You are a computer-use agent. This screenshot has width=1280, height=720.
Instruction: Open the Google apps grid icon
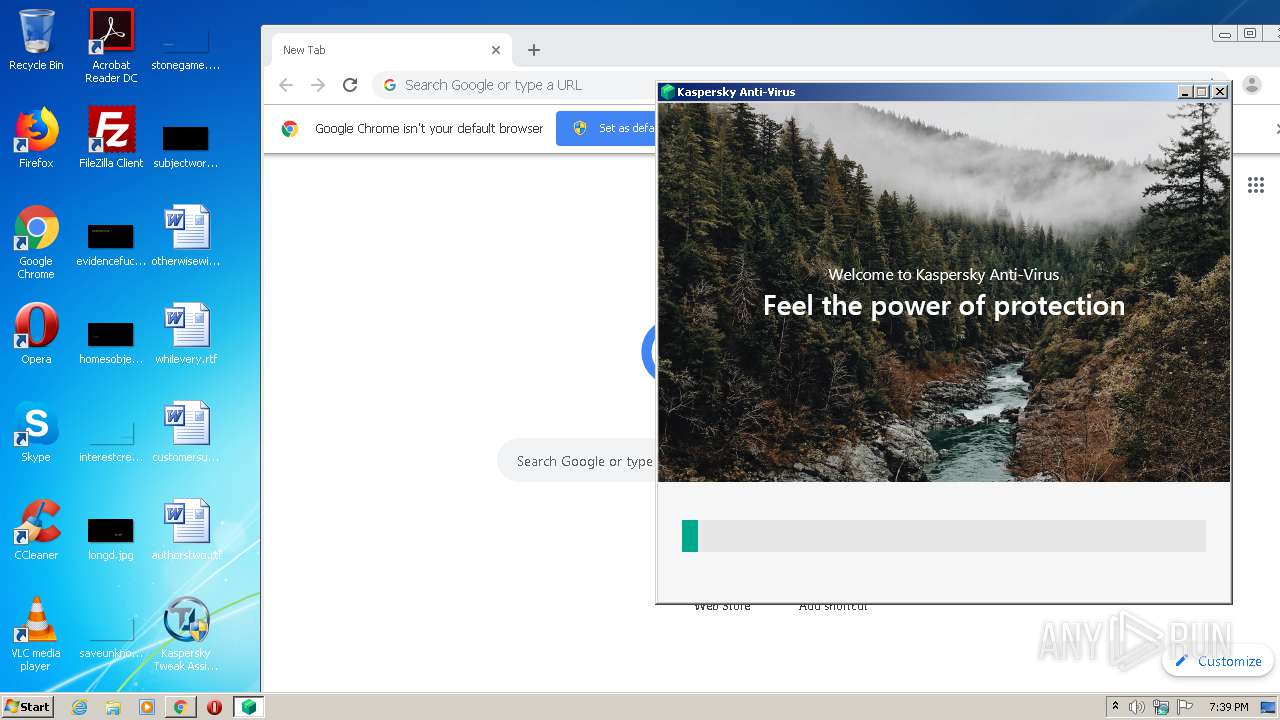[x=1256, y=185]
